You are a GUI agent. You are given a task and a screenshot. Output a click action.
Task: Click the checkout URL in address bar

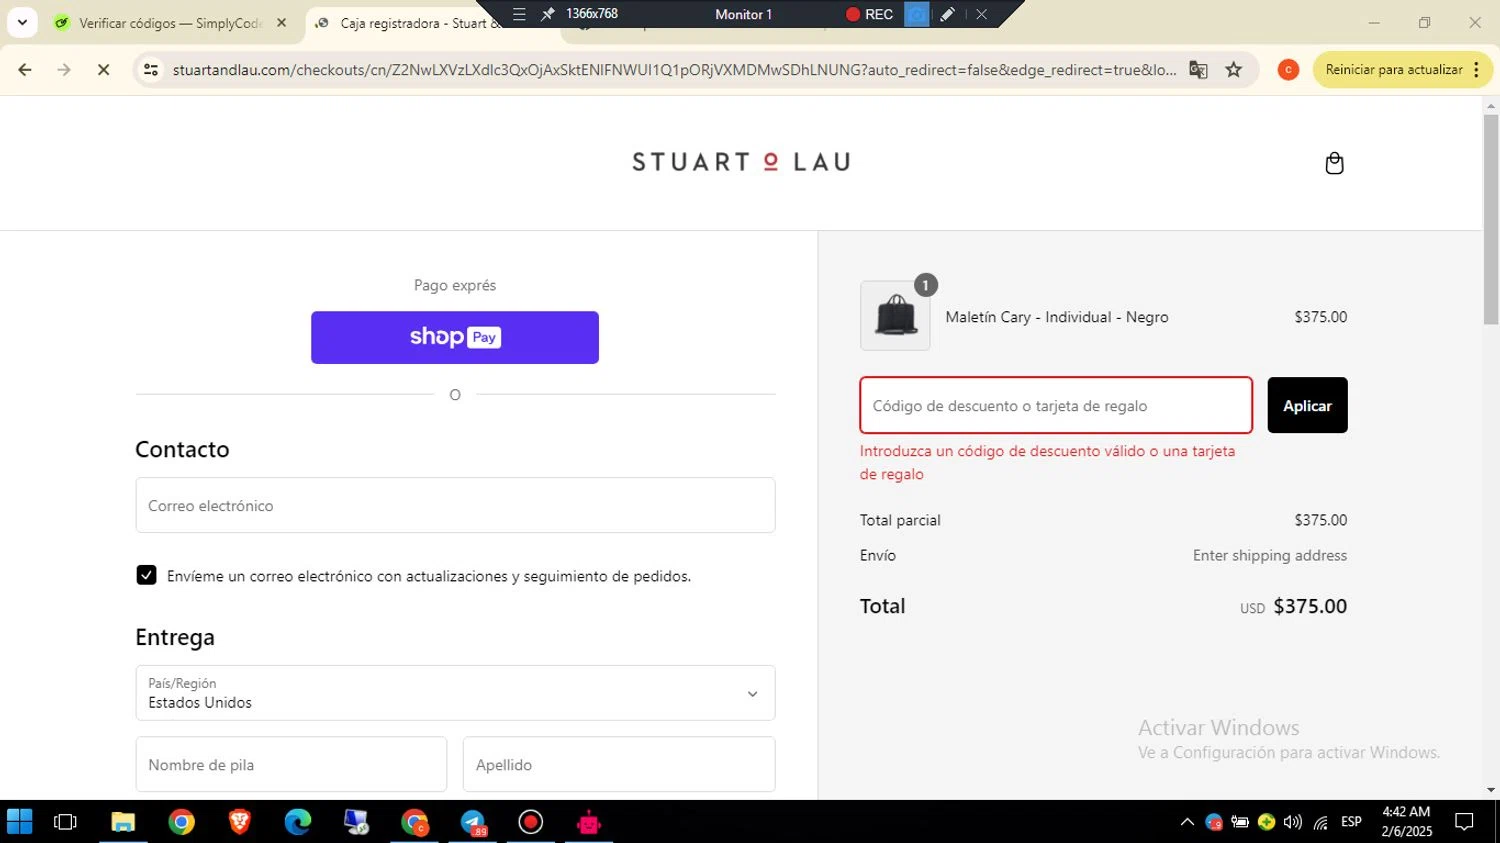(674, 69)
